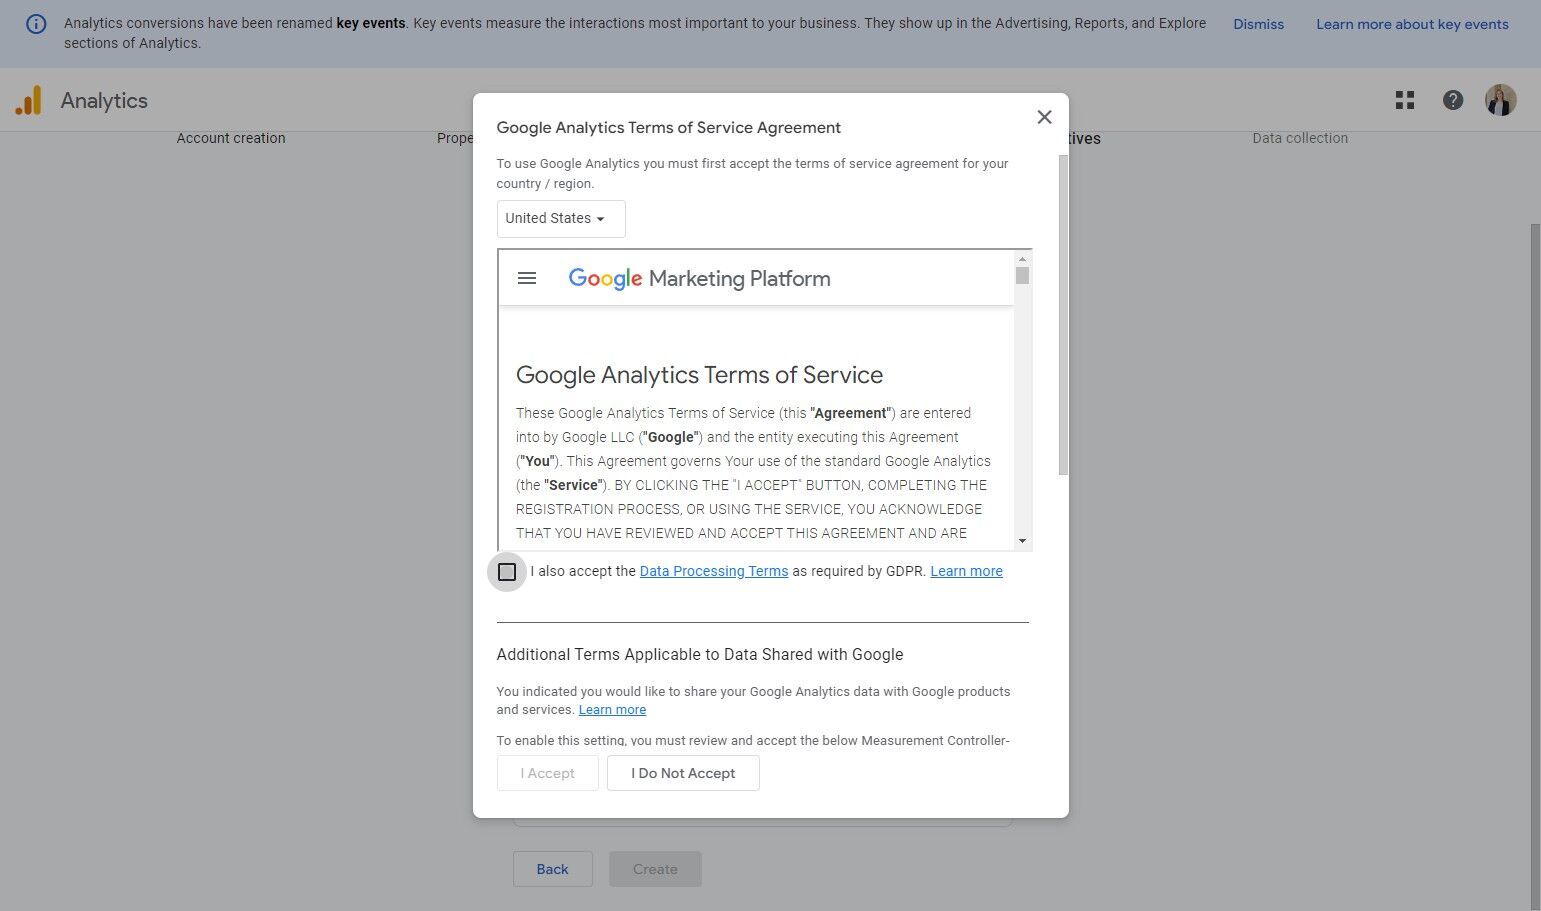Open the Google apps grid icon
The image size is (1541, 911).
point(1405,100)
